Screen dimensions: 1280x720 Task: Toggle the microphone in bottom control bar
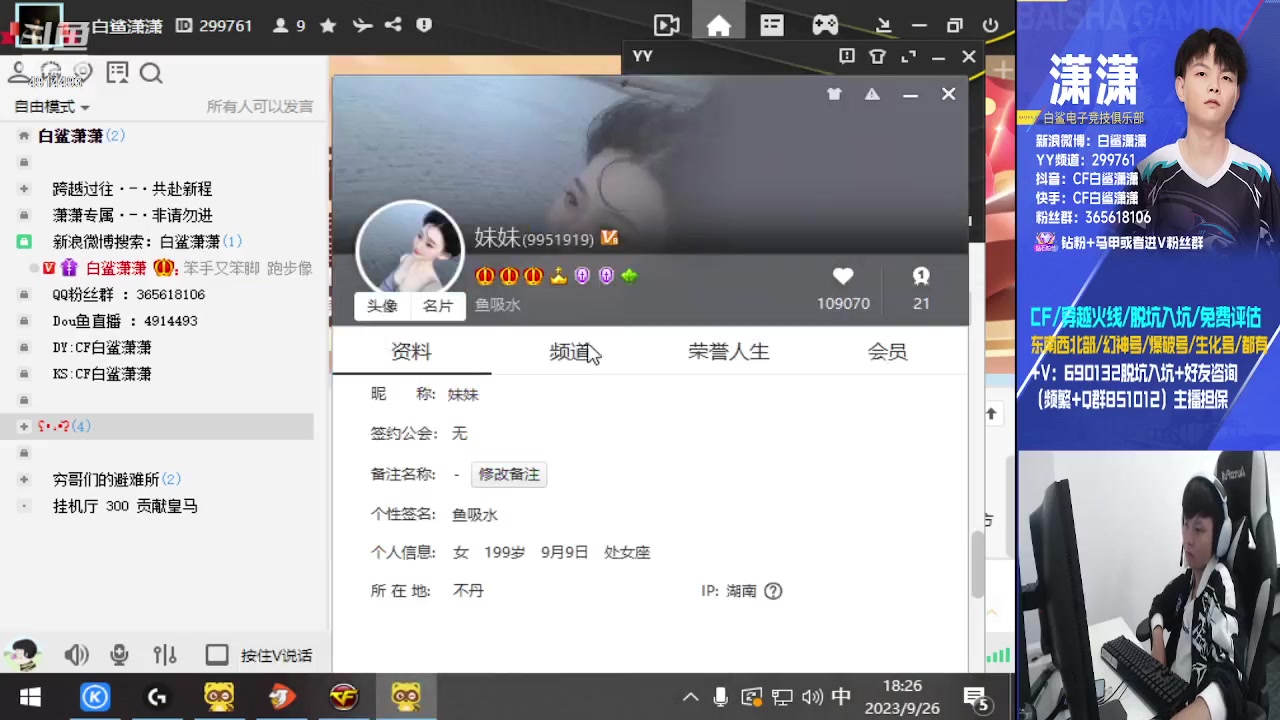pyautogui.click(x=119, y=655)
